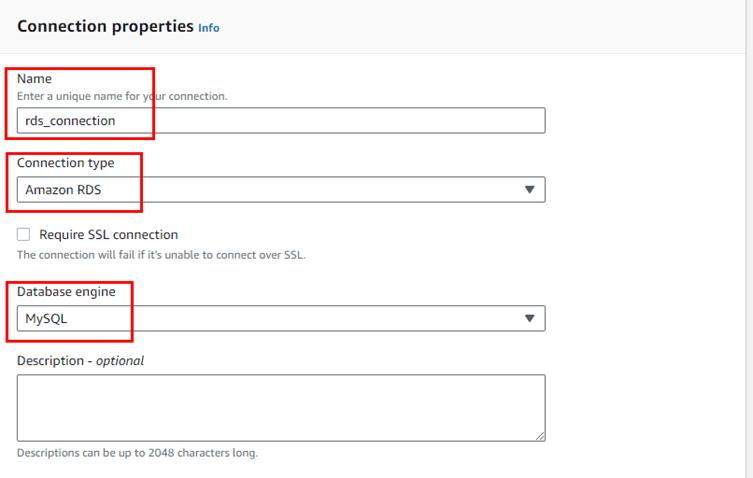This screenshot has width=753, height=478.
Task: Click the Description - optional label
Action: (x=80, y=360)
